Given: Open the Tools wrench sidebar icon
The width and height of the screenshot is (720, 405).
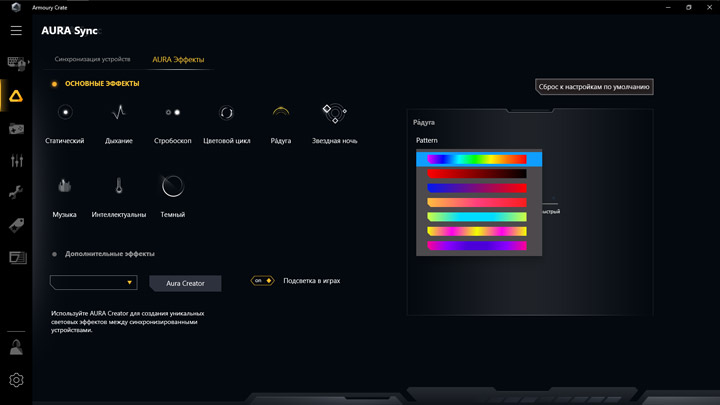Looking at the screenshot, I should click(x=16, y=192).
